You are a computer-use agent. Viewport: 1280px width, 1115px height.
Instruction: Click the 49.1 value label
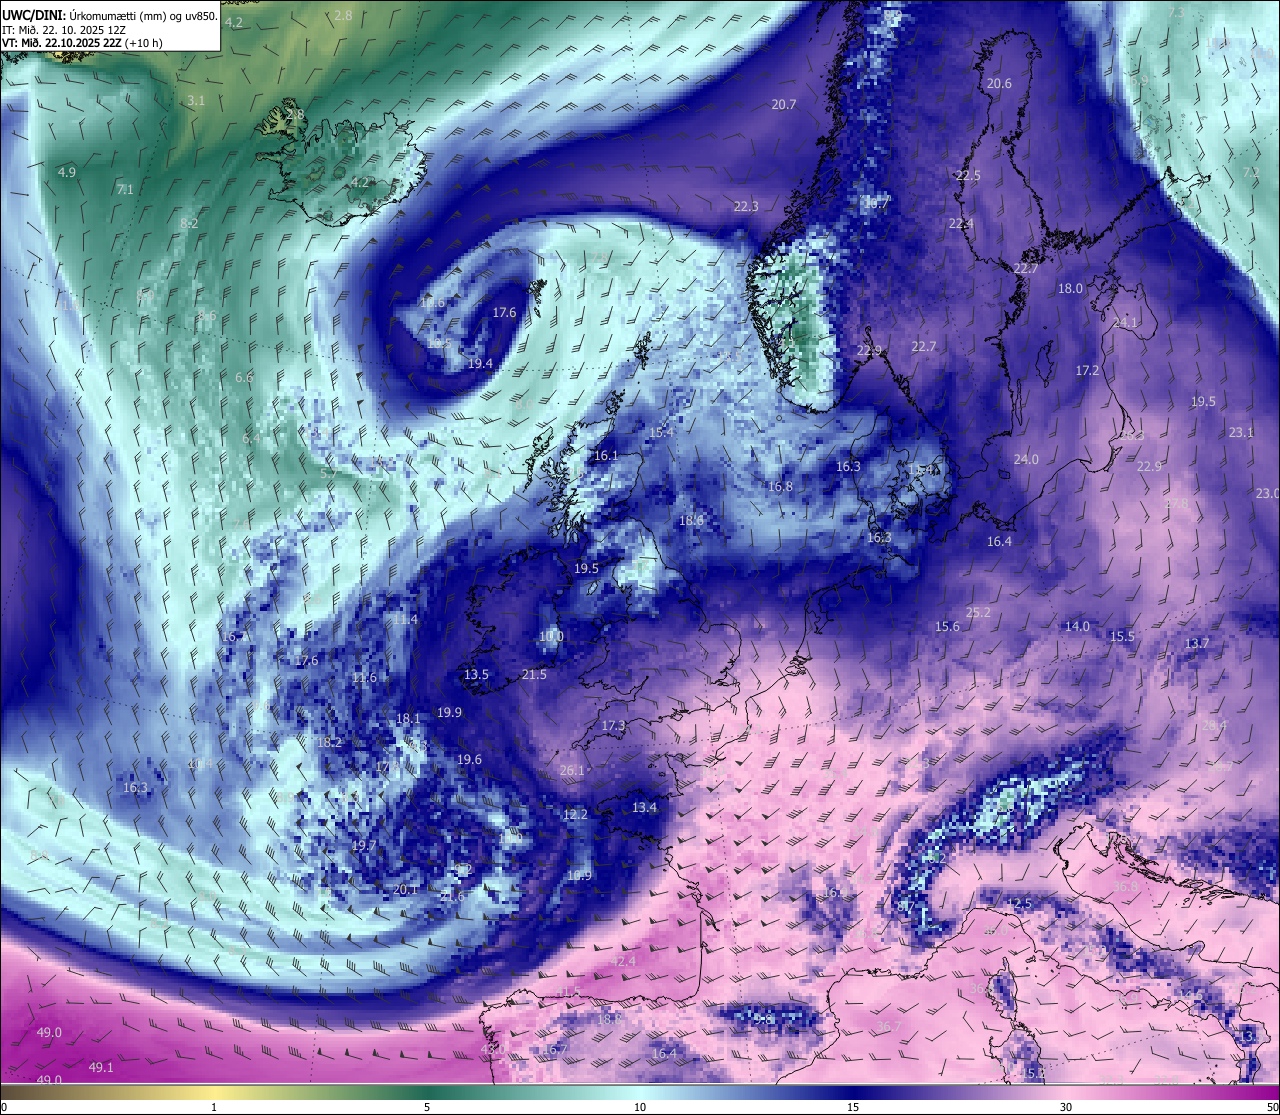(101, 1068)
